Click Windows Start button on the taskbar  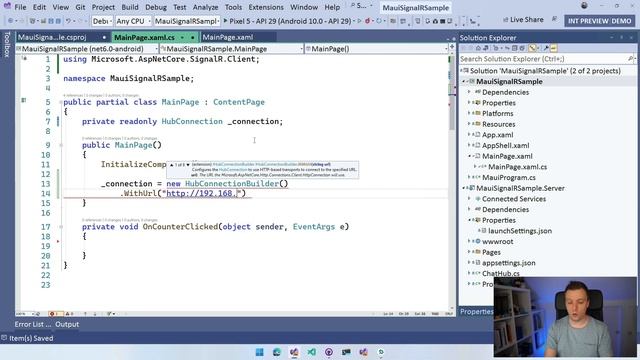click(260, 352)
